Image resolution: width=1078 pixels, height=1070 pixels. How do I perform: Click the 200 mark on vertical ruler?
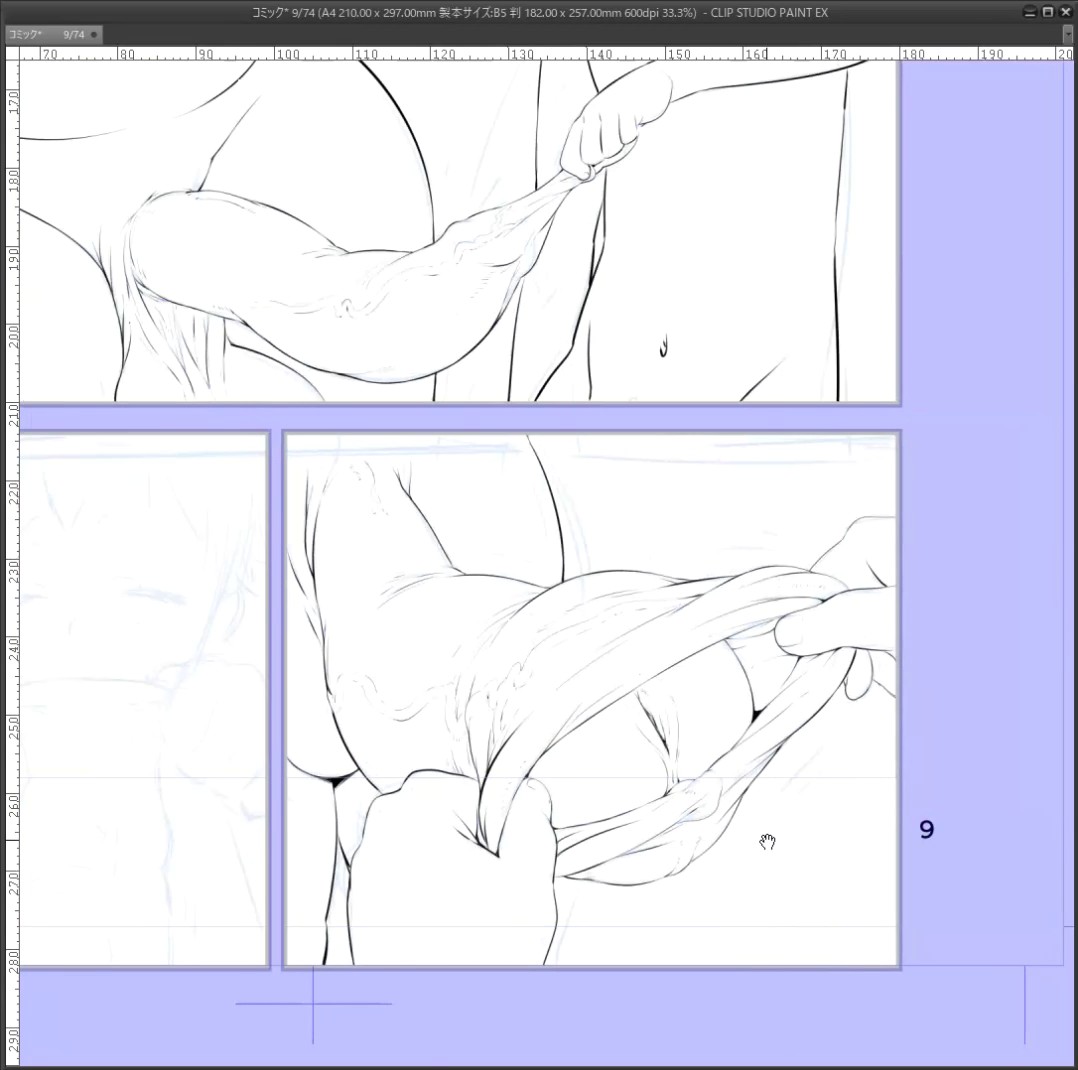point(12,336)
